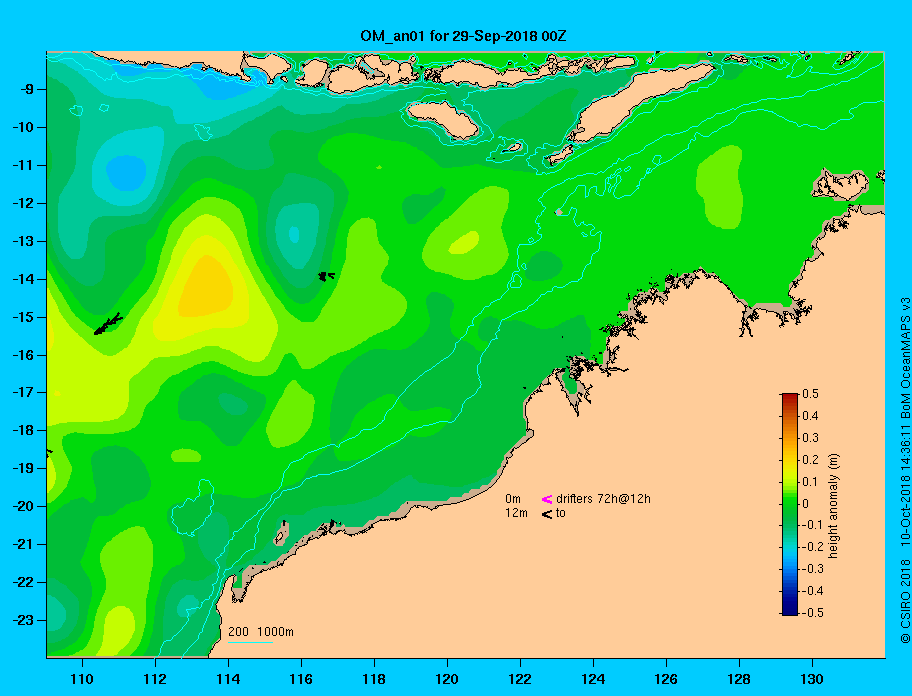Screen dimensions: 912x696
Task: Click the yellow-orange high anomaly patch near 113E, 14S
Action: [x=205, y=286]
